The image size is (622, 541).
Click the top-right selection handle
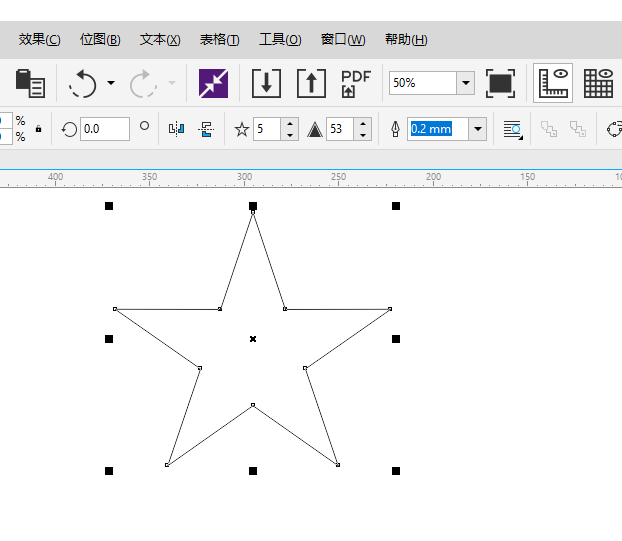click(x=396, y=206)
